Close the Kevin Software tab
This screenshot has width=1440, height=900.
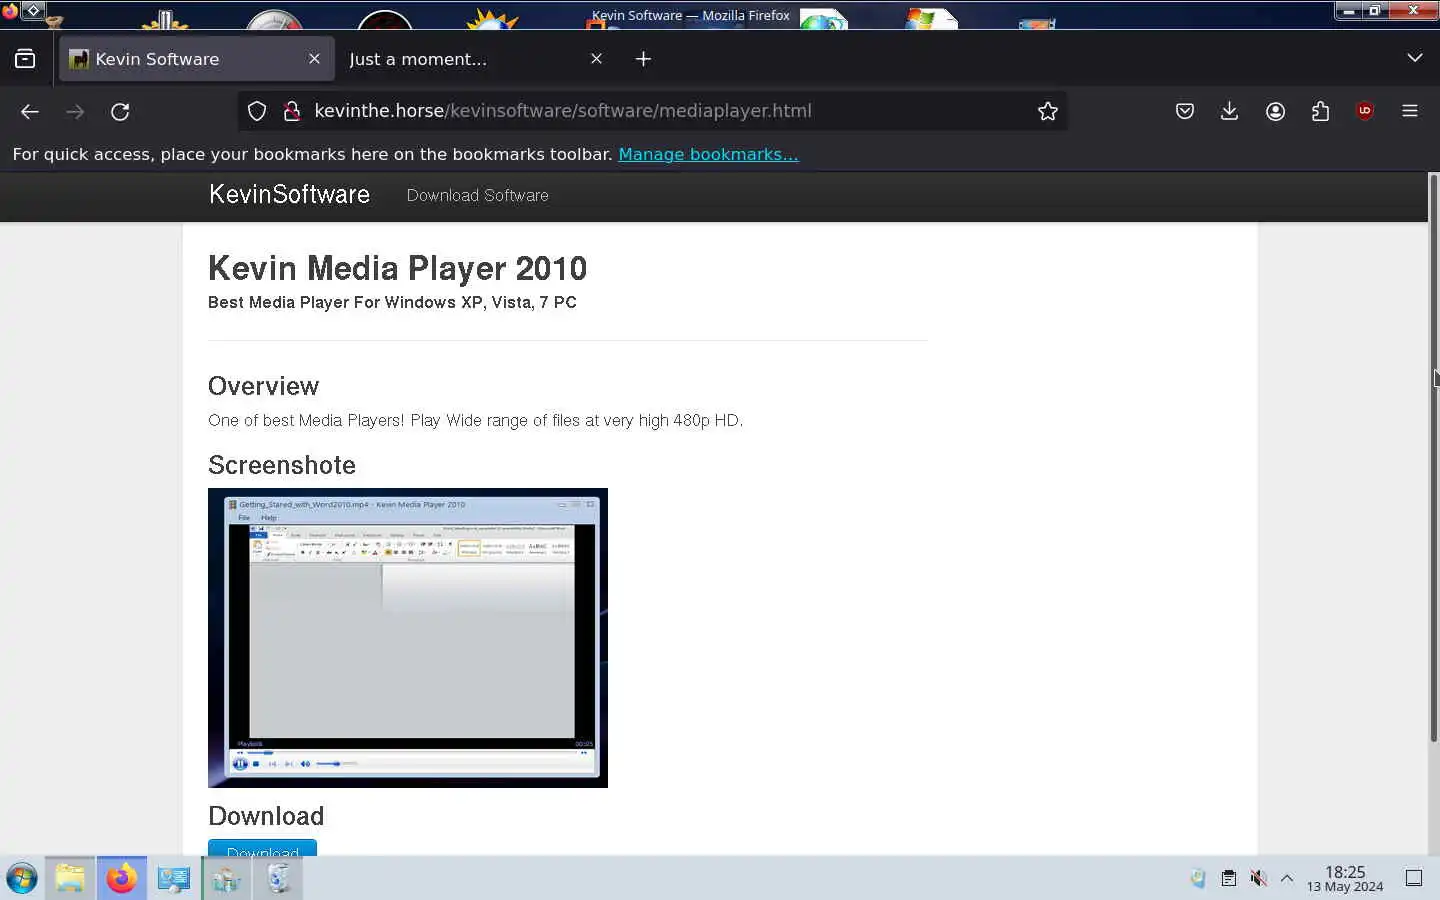pos(314,59)
